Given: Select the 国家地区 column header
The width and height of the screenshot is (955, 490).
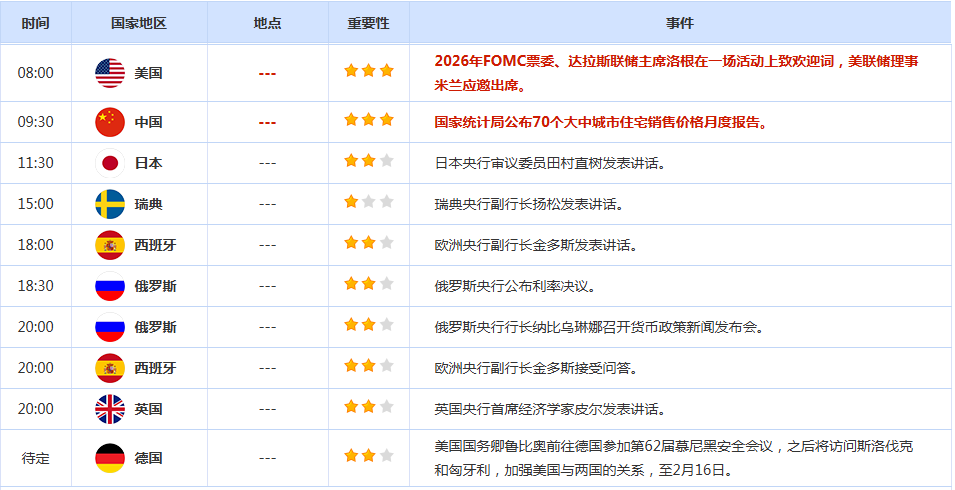Looking at the screenshot, I should [139, 23].
